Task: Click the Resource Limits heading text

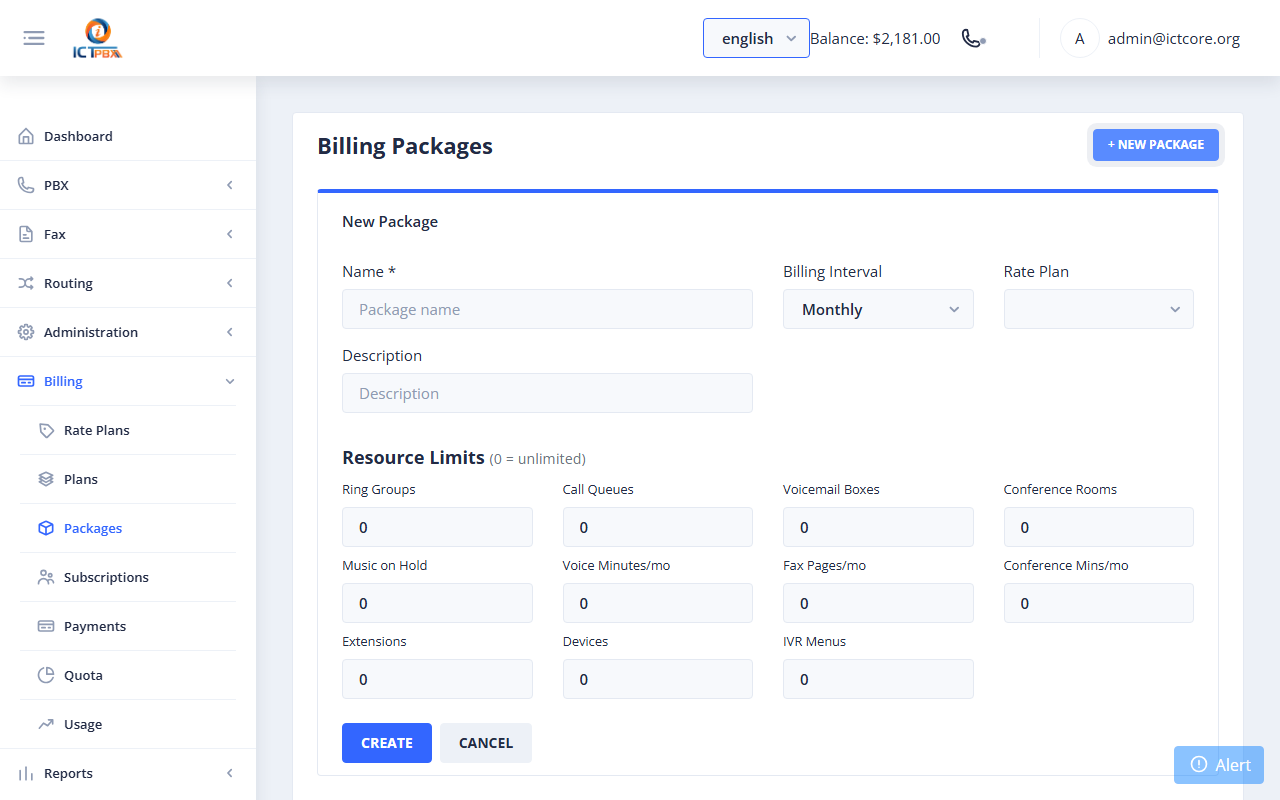Action: click(413, 457)
